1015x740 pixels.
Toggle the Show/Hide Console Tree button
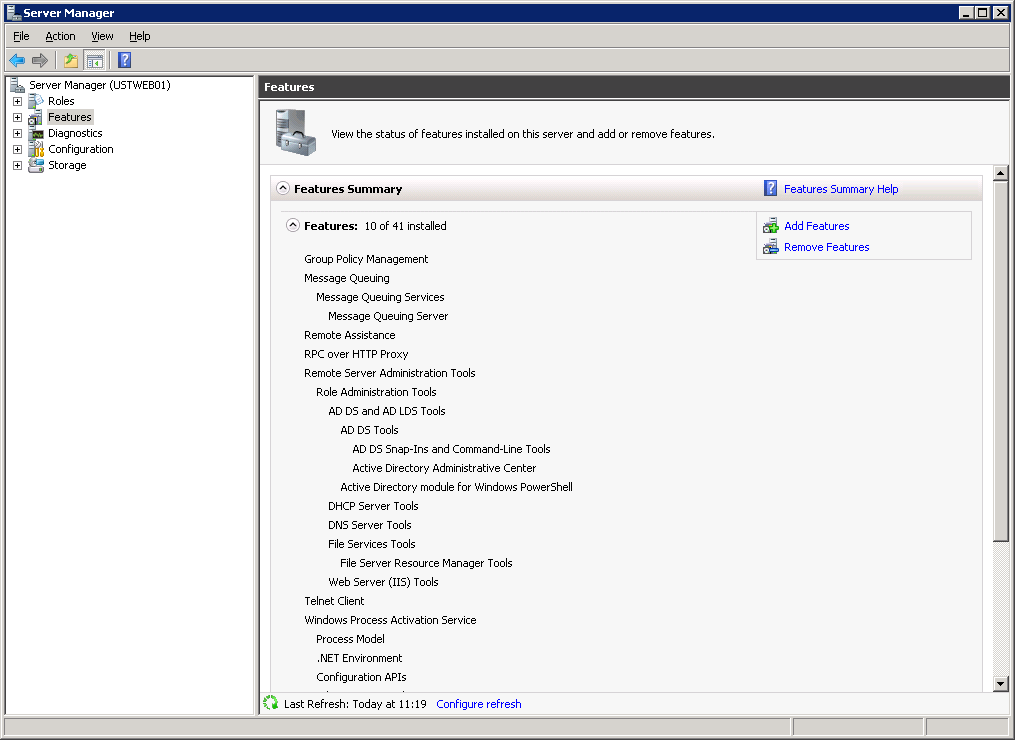click(94, 60)
